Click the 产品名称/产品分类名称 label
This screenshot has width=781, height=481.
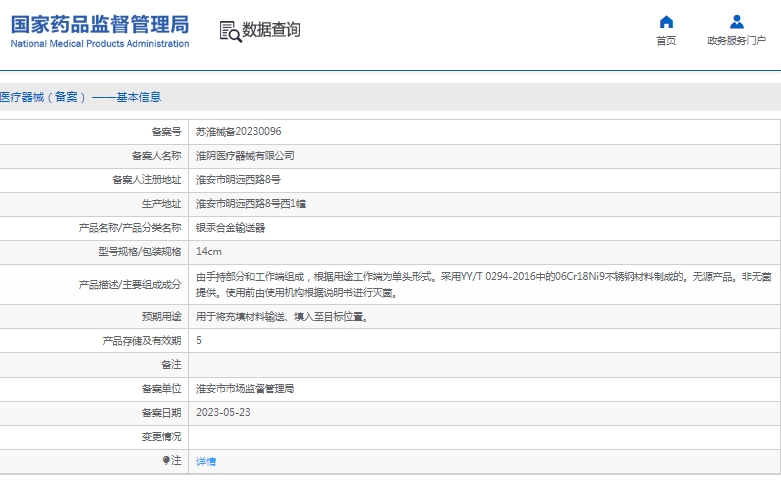tap(130, 228)
